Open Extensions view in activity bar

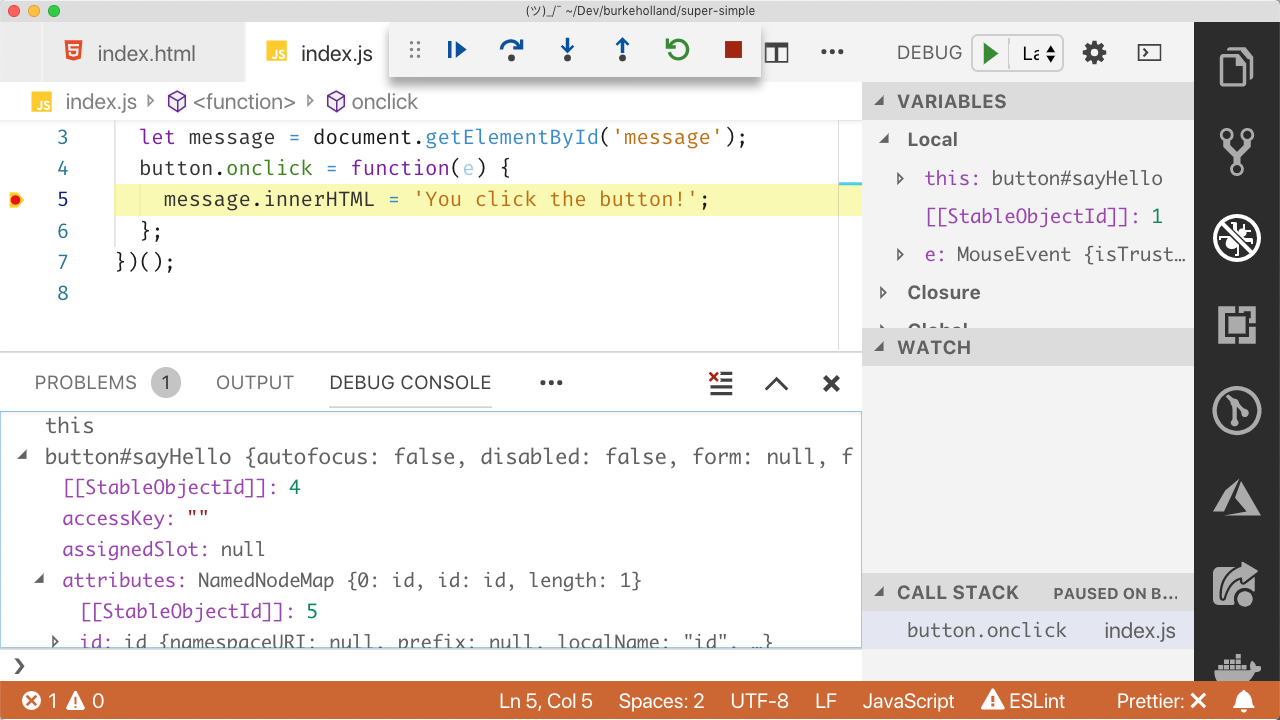tap(1237, 324)
